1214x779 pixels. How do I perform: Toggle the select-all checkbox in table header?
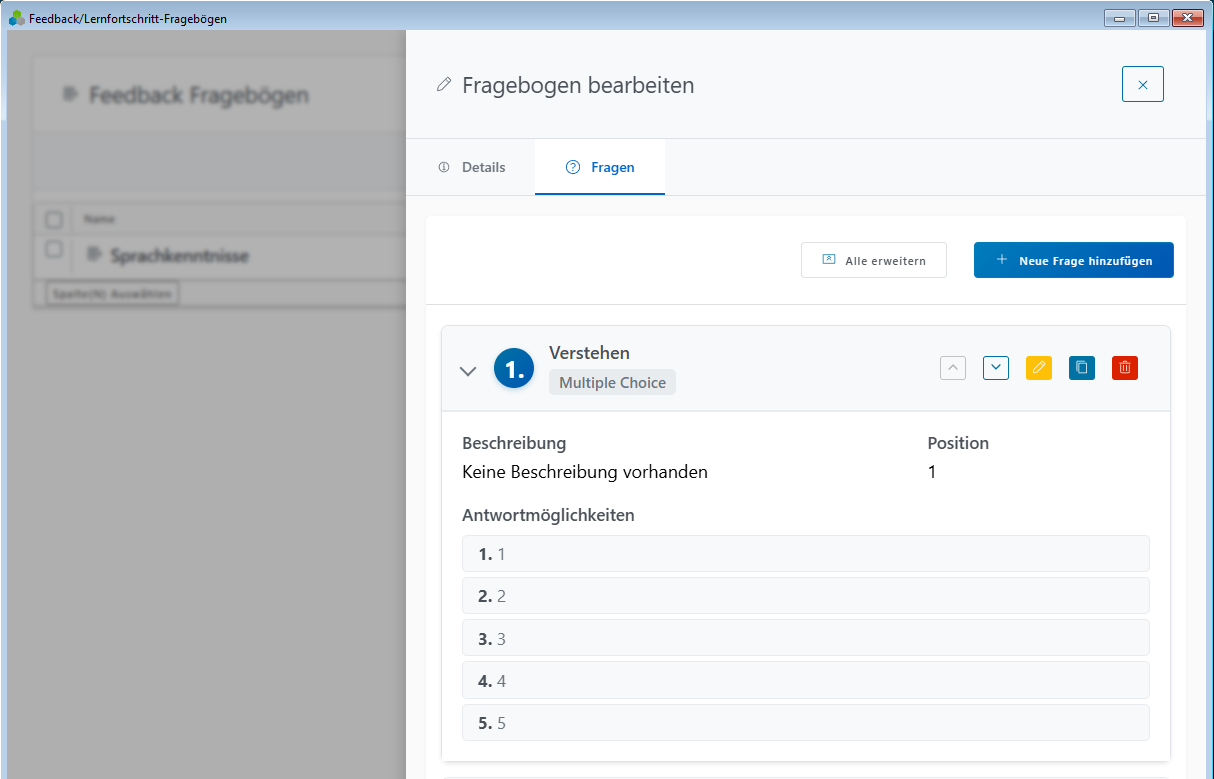(x=54, y=219)
